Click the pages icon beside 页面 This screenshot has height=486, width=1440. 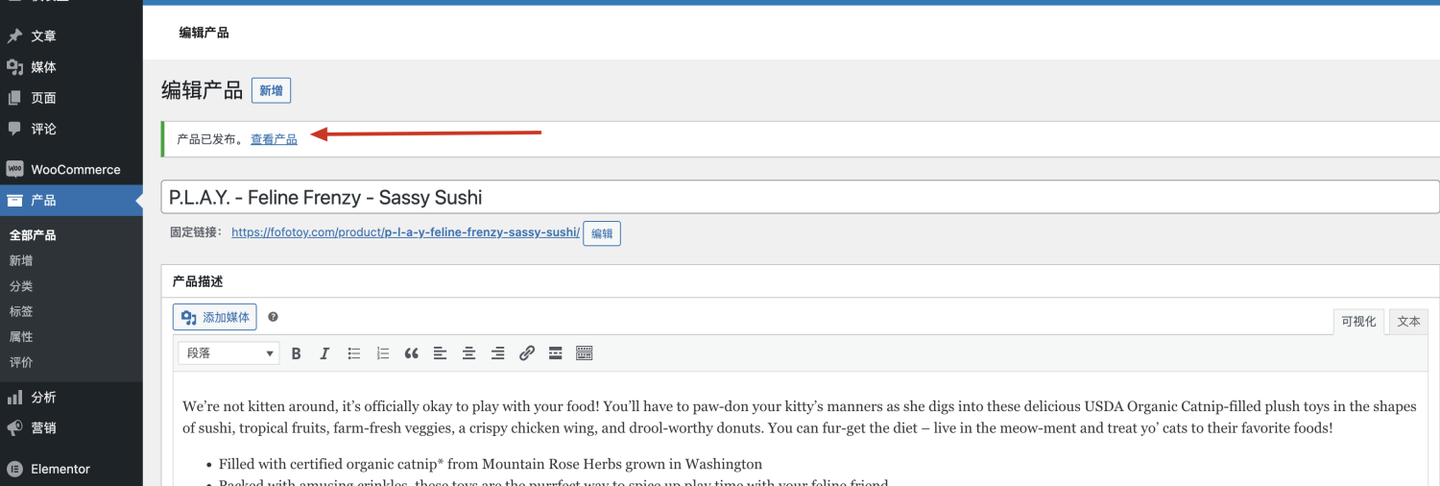15,98
